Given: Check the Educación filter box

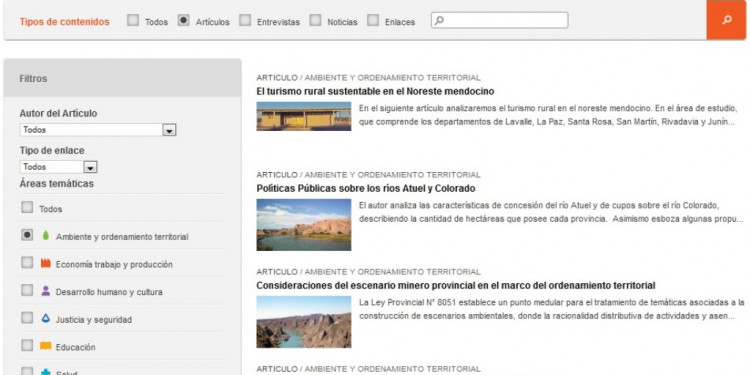Looking at the screenshot, I should pyautogui.click(x=27, y=345).
